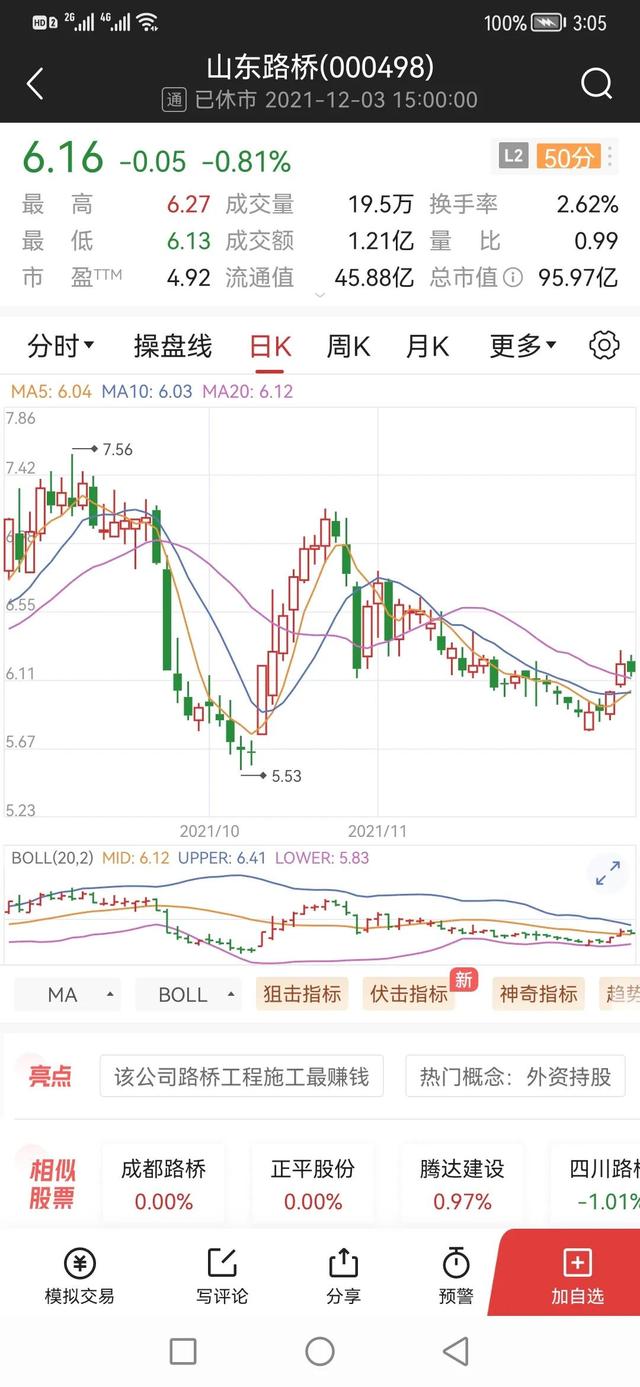Tap the 成交量 19.5万 value
Viewport: 640px width, 1387px height.
381,204
